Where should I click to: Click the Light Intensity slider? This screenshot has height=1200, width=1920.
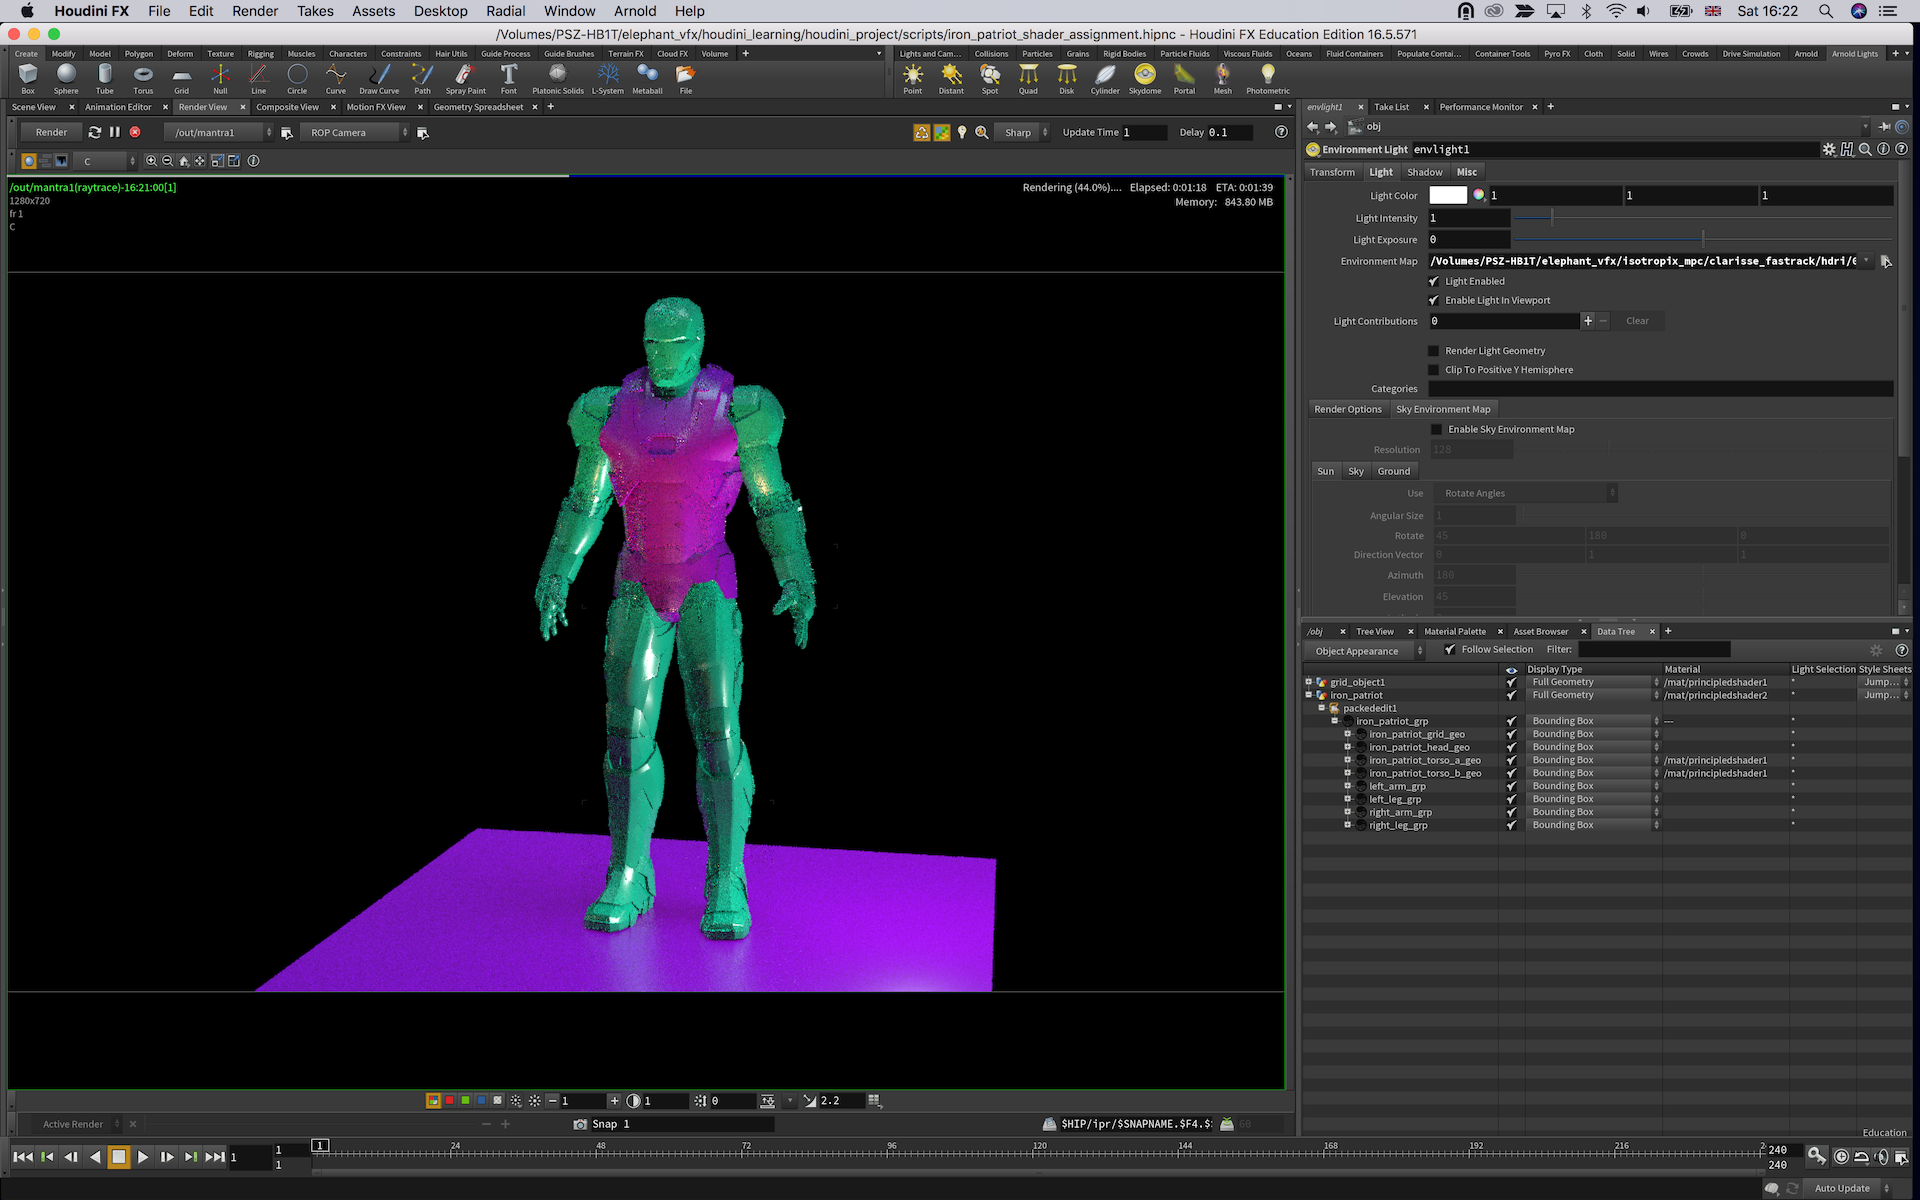click(x=1702, y=218)
